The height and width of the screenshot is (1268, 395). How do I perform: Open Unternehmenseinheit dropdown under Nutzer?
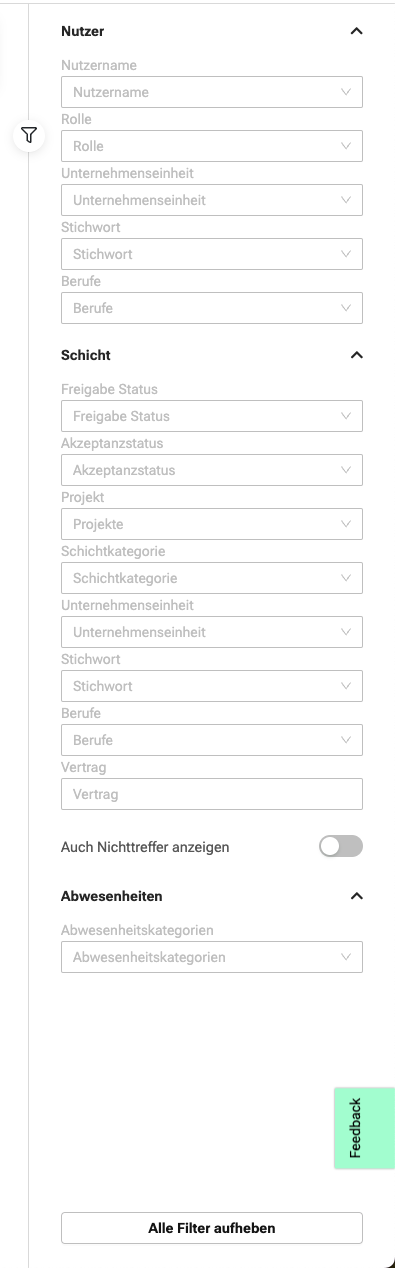212,200
